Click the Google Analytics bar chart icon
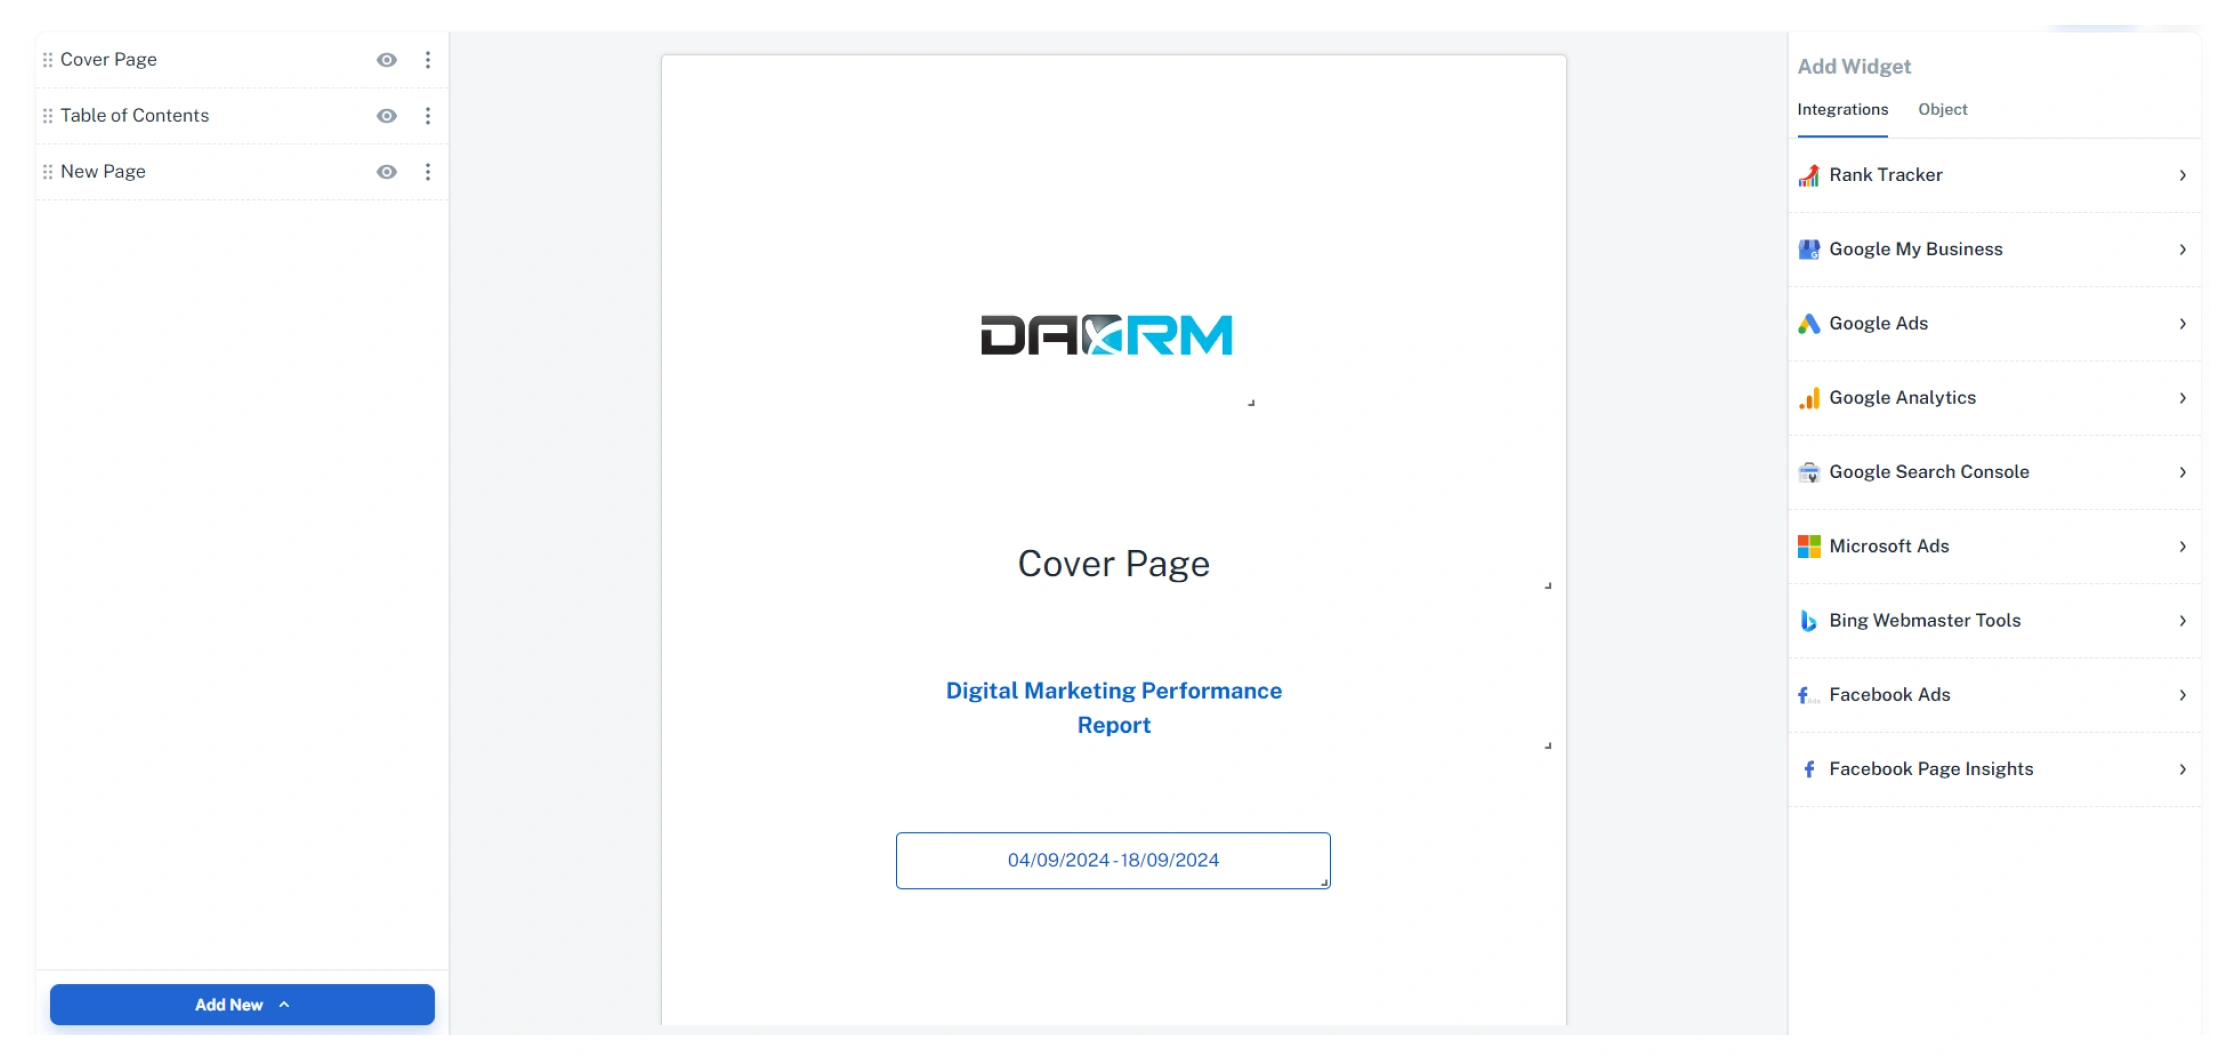Image resolution: width=2235 pixels, height=1060 pixels. pyautogui.click(x=1809, y=398)
